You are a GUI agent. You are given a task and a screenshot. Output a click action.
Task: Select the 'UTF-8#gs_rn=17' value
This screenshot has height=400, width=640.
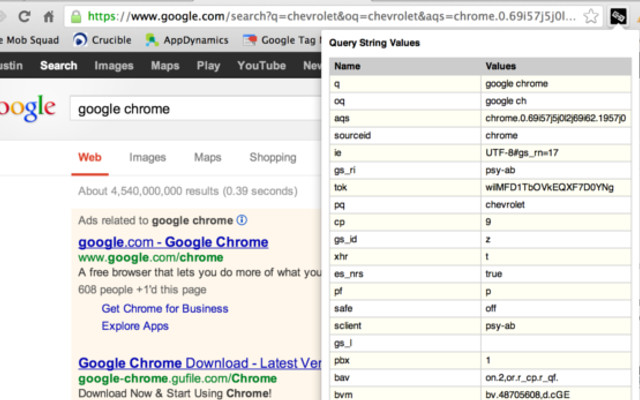tap(522, 153)
